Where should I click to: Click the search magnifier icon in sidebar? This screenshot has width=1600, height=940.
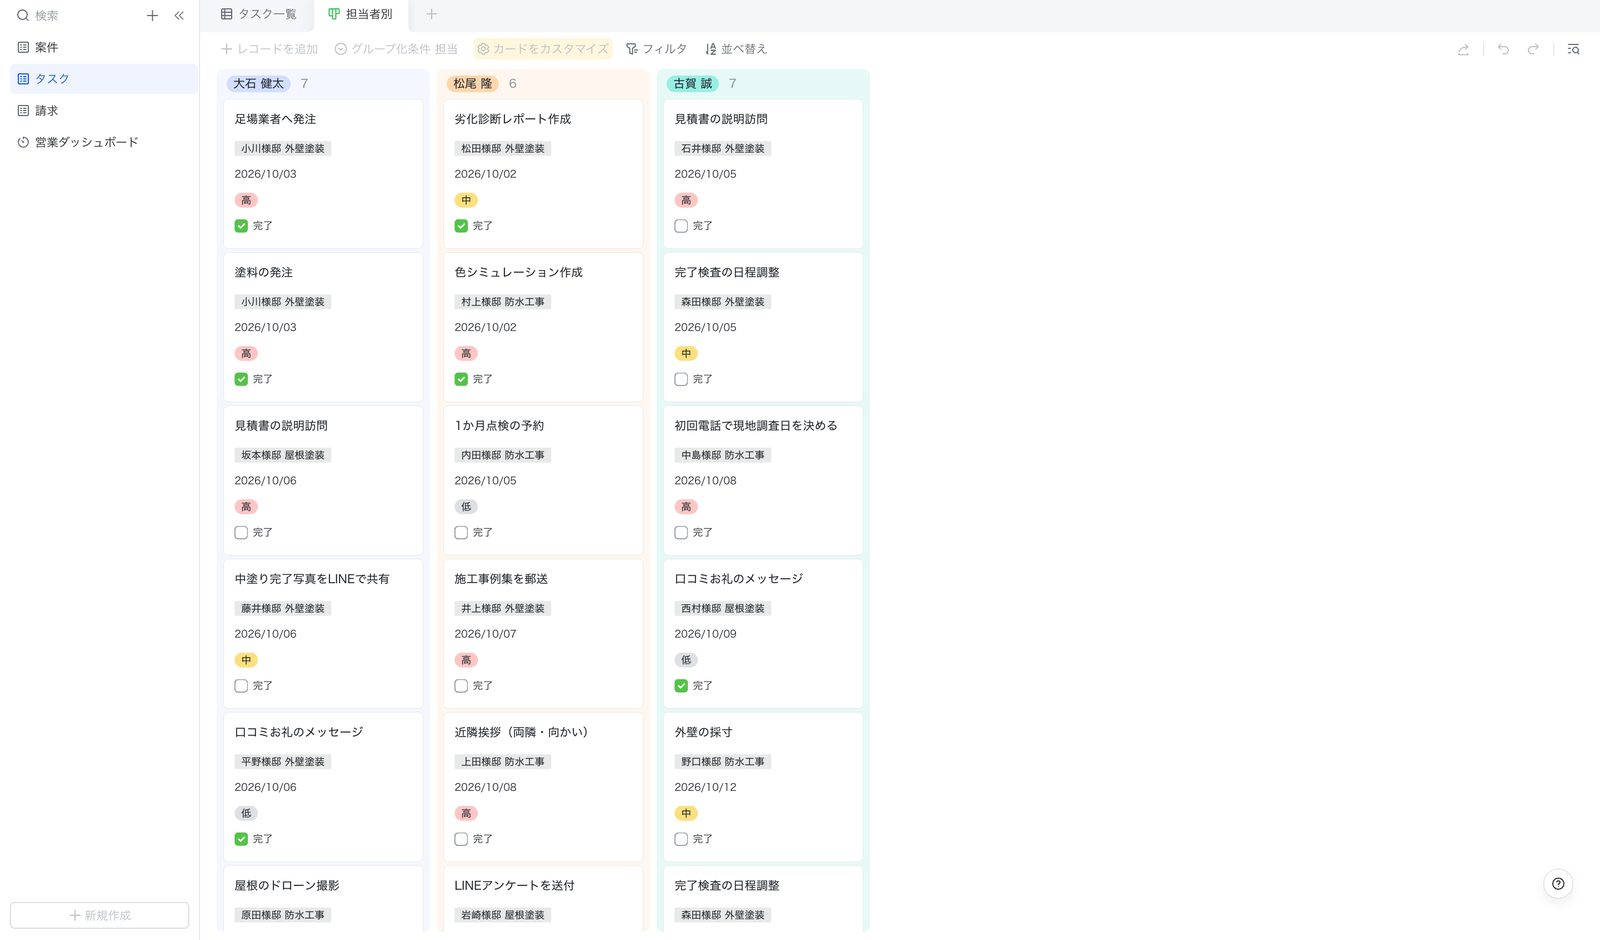point(23,16)
